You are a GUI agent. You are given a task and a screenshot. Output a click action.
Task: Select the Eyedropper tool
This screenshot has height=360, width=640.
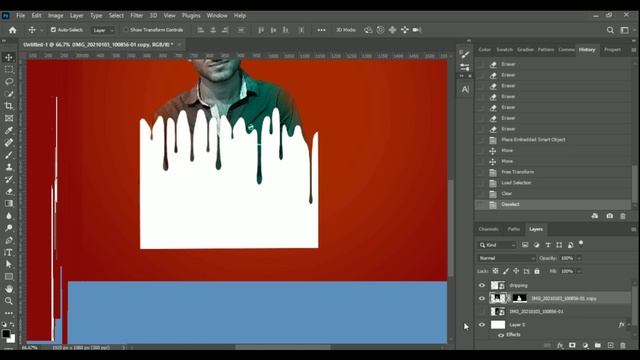9,131
